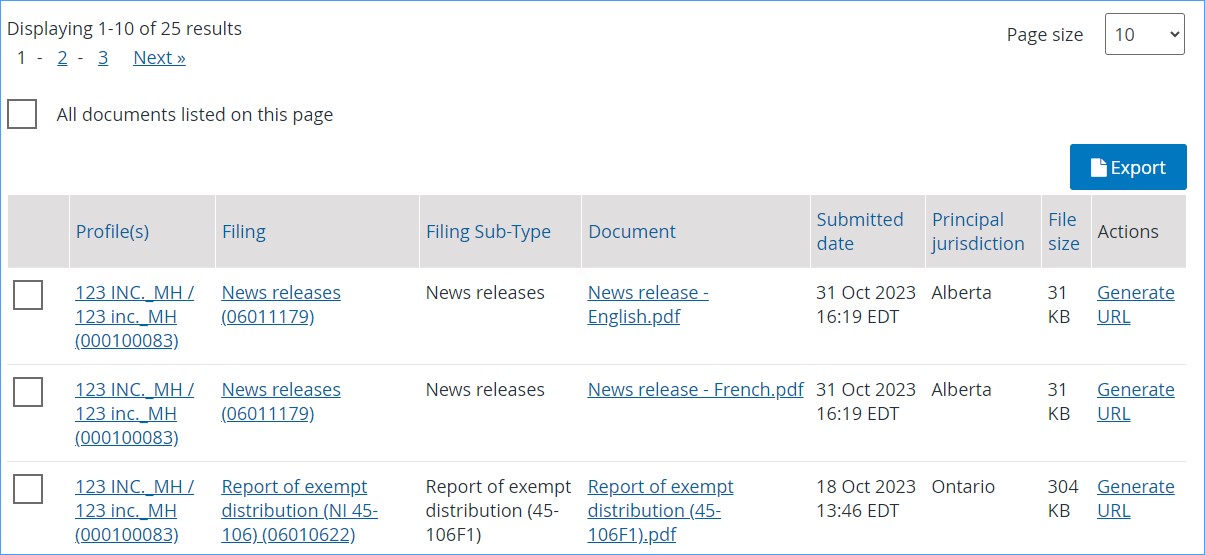Sort by Filing Sub-Type column header

click(x=488, y=231)
